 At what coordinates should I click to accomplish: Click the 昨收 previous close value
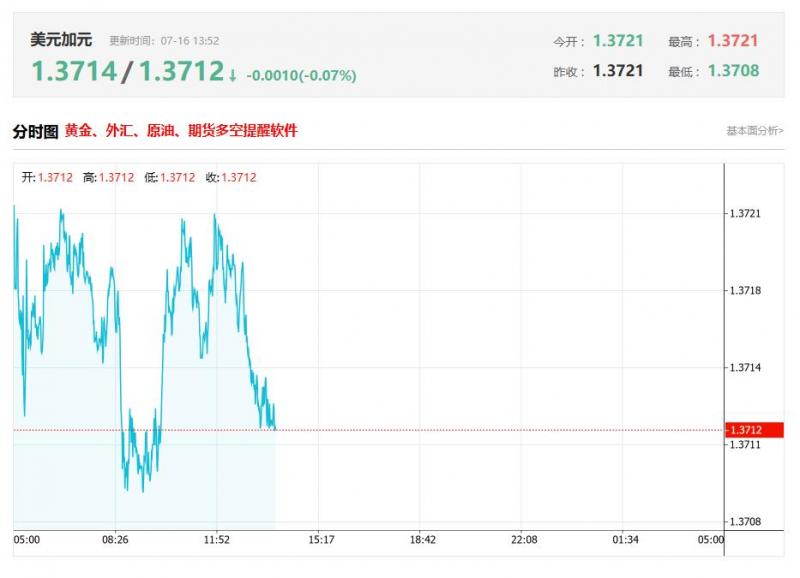click(x=618, y=71)
